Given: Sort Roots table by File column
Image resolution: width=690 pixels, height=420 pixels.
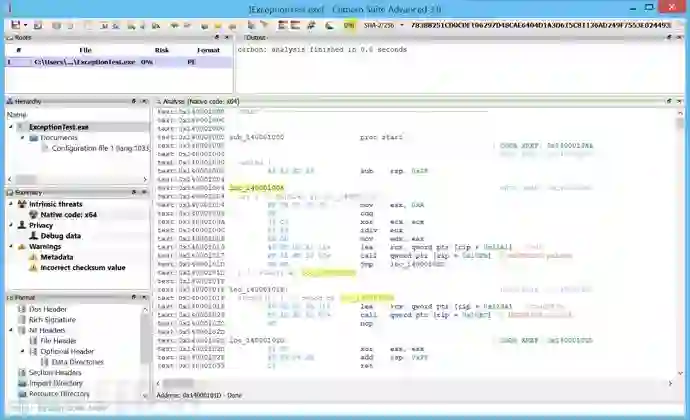Looking at the screenshot, I should click(x=85, y=50).
